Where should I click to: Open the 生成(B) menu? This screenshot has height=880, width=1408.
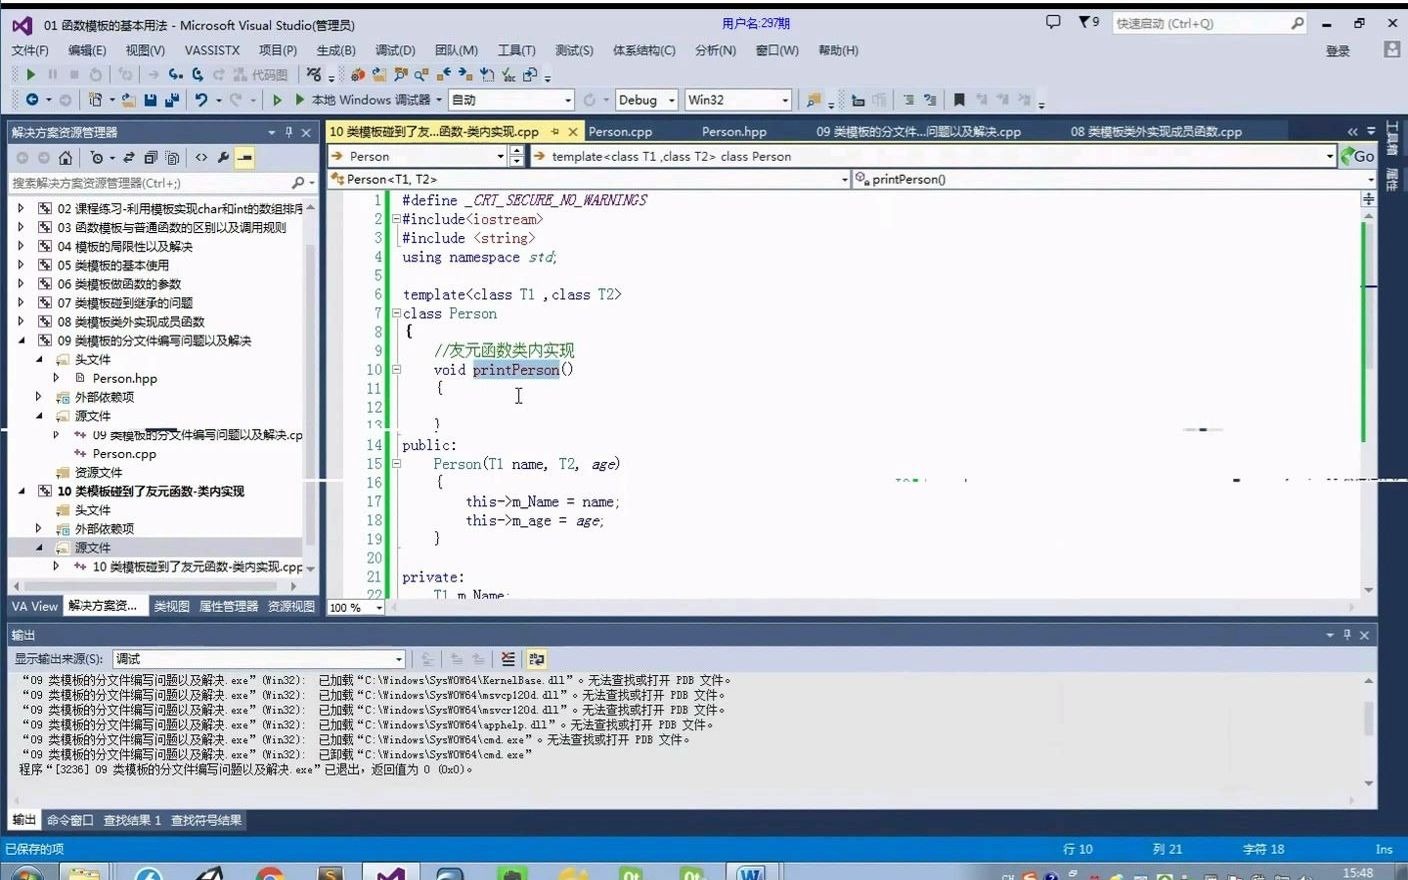(x=336, y=50)
